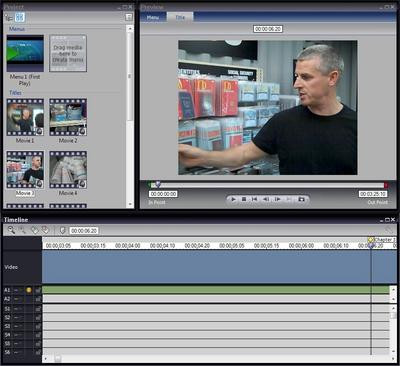The width and height of the screenshot is (400, 366).
Task: Click the preview scrubber playhead handle
Action: click(x=158, y=184)
